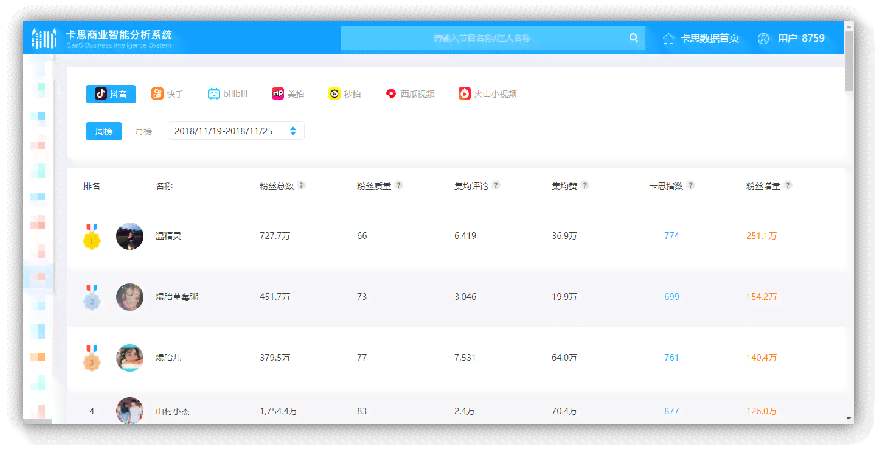This screenshot has height=450, width=880.
Task: Click the search box for programs or influencers
Action: tap(493, 38)
